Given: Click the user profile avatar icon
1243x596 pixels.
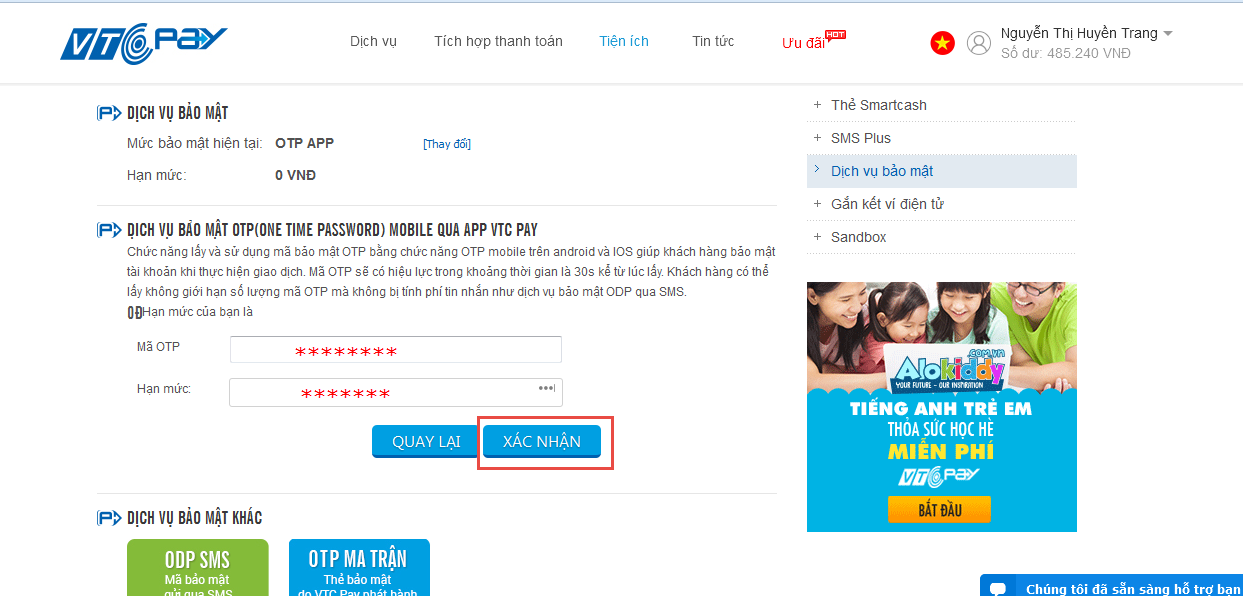Looking at the screenshot, I should point(979,43).
